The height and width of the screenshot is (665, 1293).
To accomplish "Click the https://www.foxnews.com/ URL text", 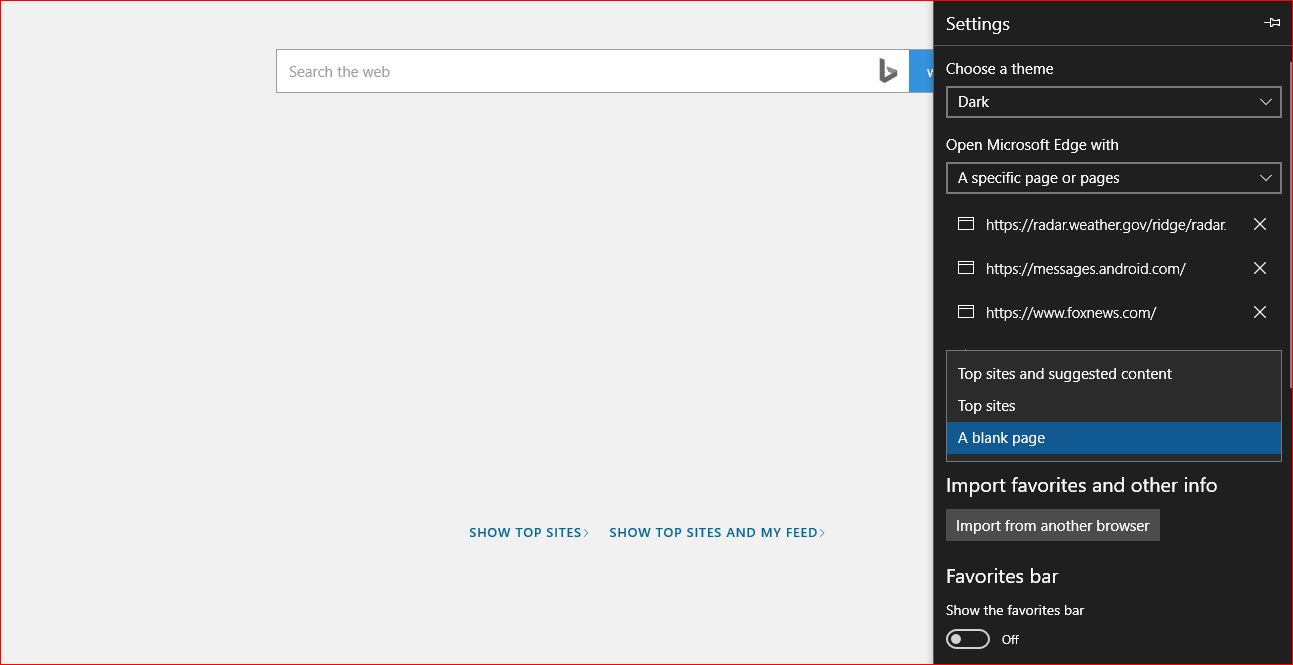I will 1071,313.
